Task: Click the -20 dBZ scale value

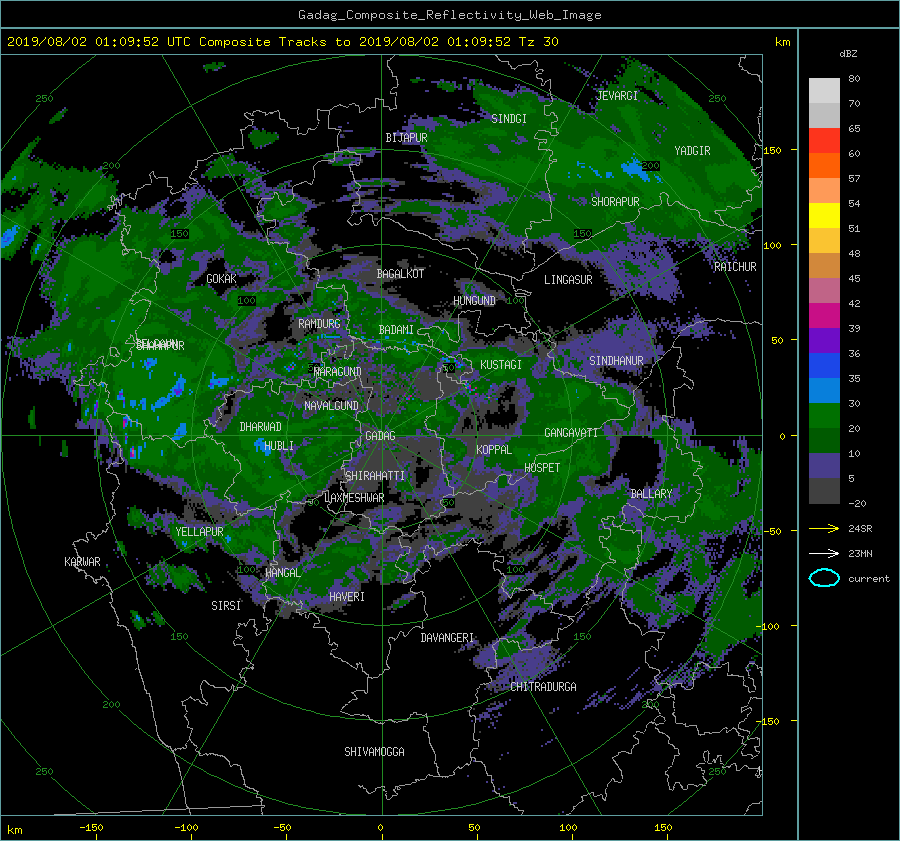Action: point(857,504)
